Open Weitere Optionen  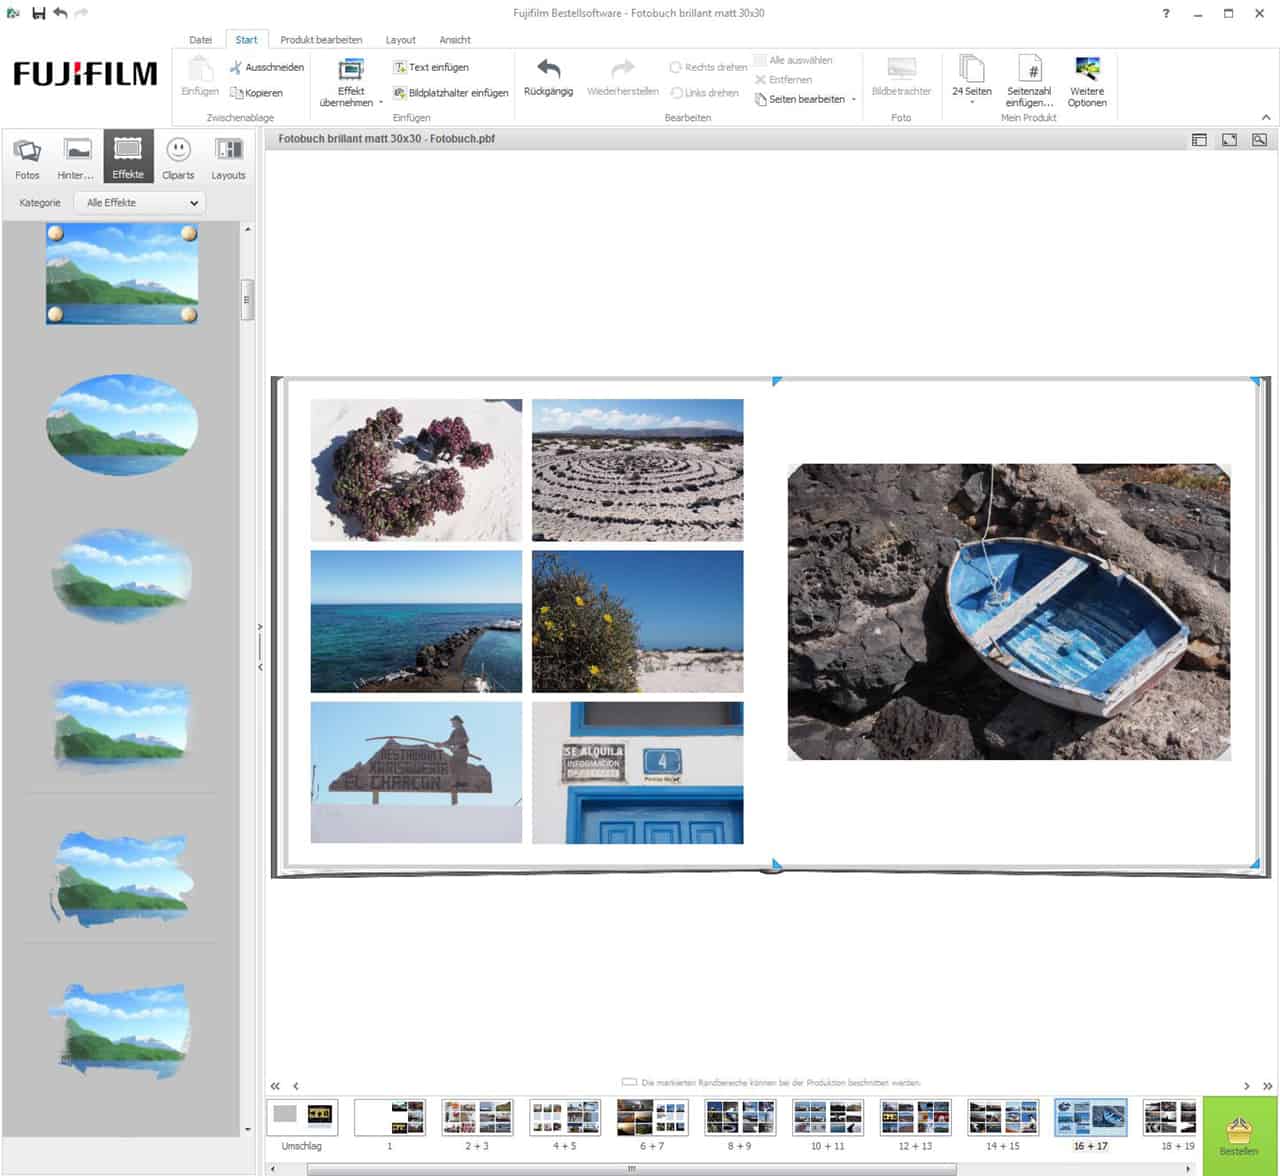[x=1087, y=80]
